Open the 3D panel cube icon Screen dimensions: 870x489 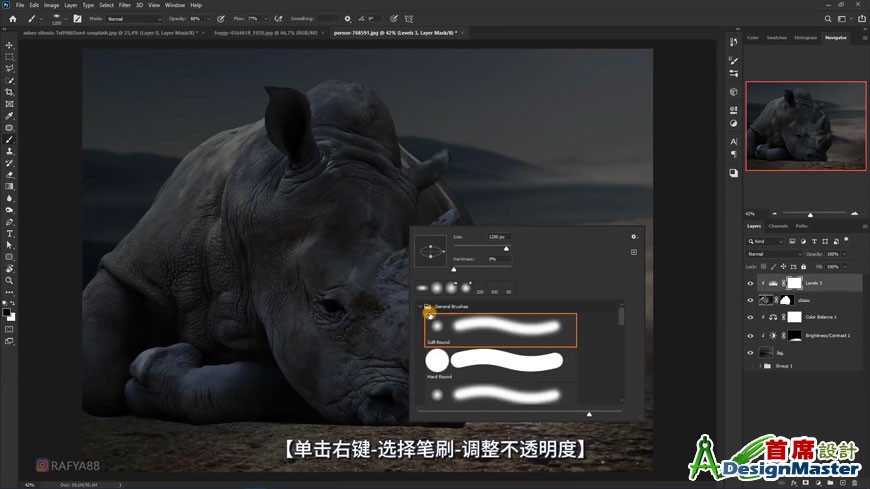point(734,92)
